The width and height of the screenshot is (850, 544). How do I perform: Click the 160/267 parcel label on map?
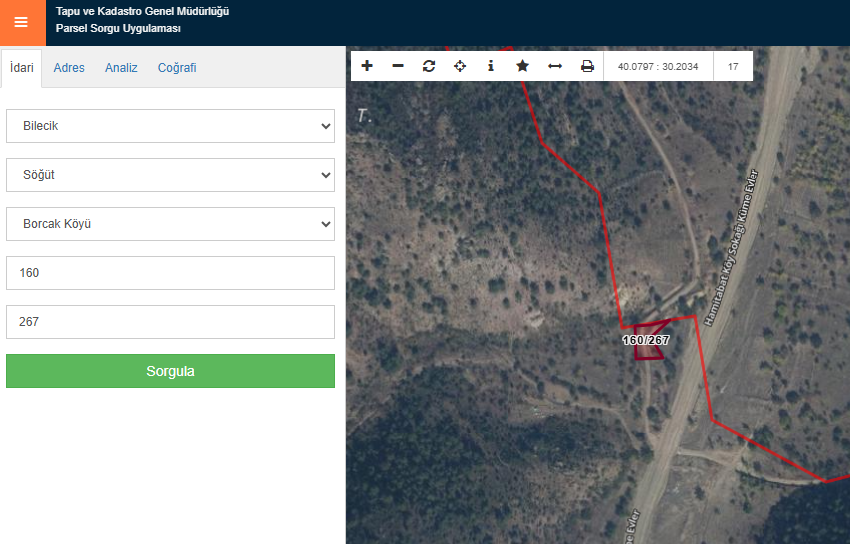(646, 340)
